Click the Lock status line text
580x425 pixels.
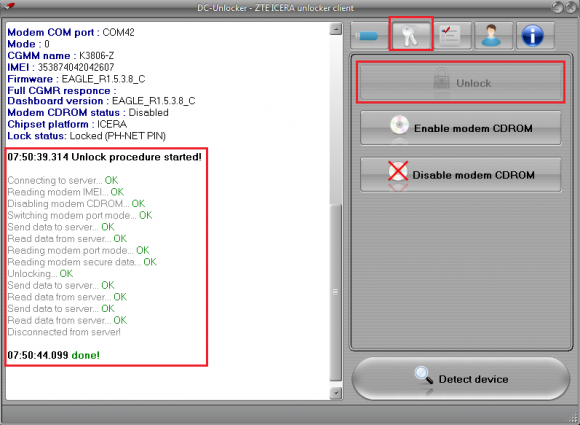(87, 136)
